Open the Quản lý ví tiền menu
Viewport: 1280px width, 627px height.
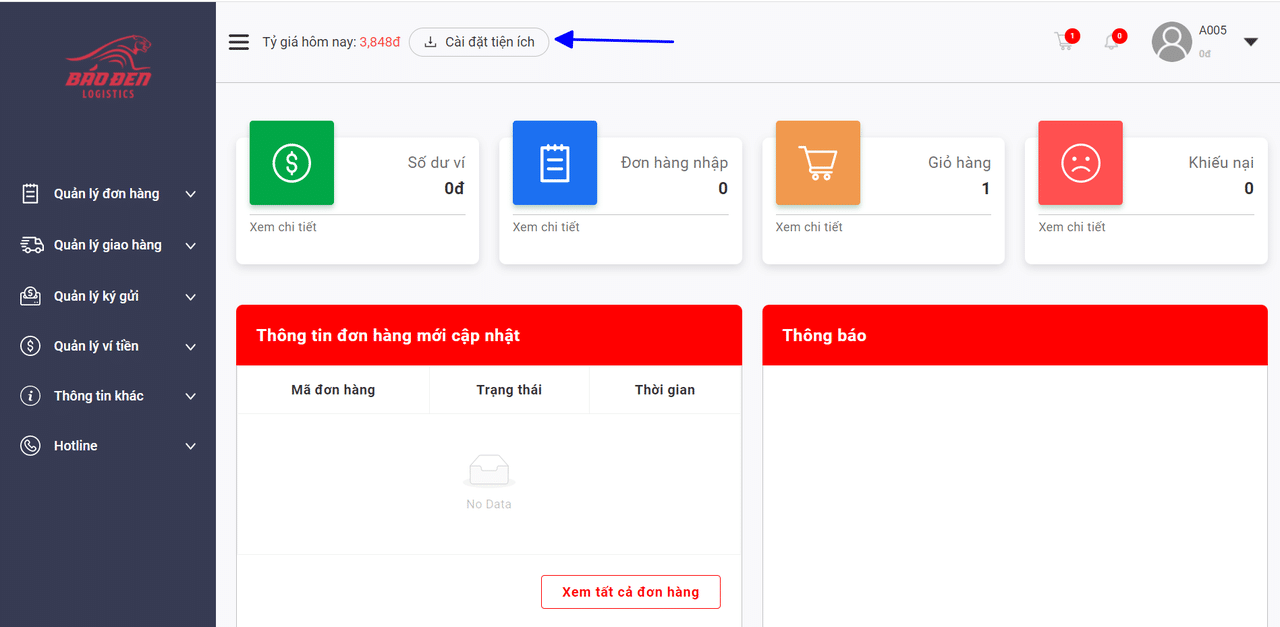96,346
